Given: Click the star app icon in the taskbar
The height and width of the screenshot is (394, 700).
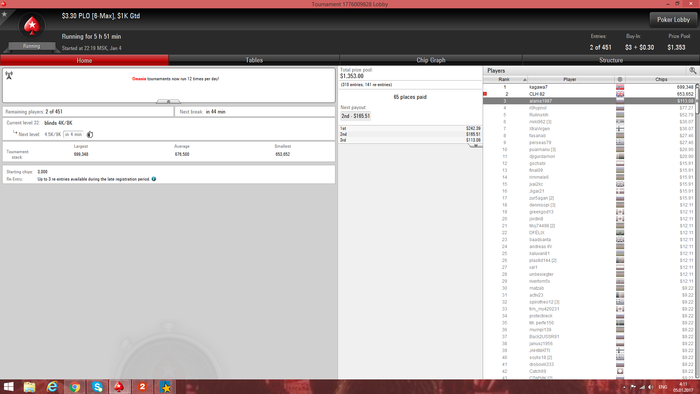Looking at the screenshot, I should tap(166, 387).
